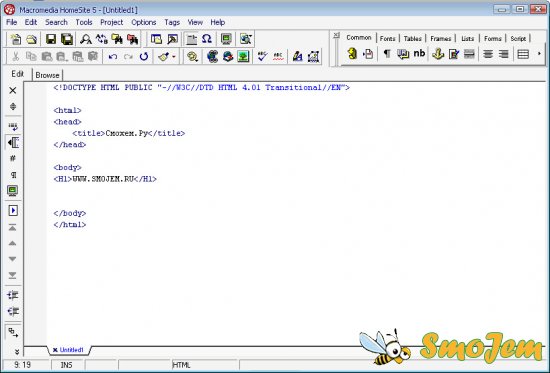The width and height of the screenshot is (550, 373).
Task: Select the Untitled1 document tab
Action: (x=68, y=350)
